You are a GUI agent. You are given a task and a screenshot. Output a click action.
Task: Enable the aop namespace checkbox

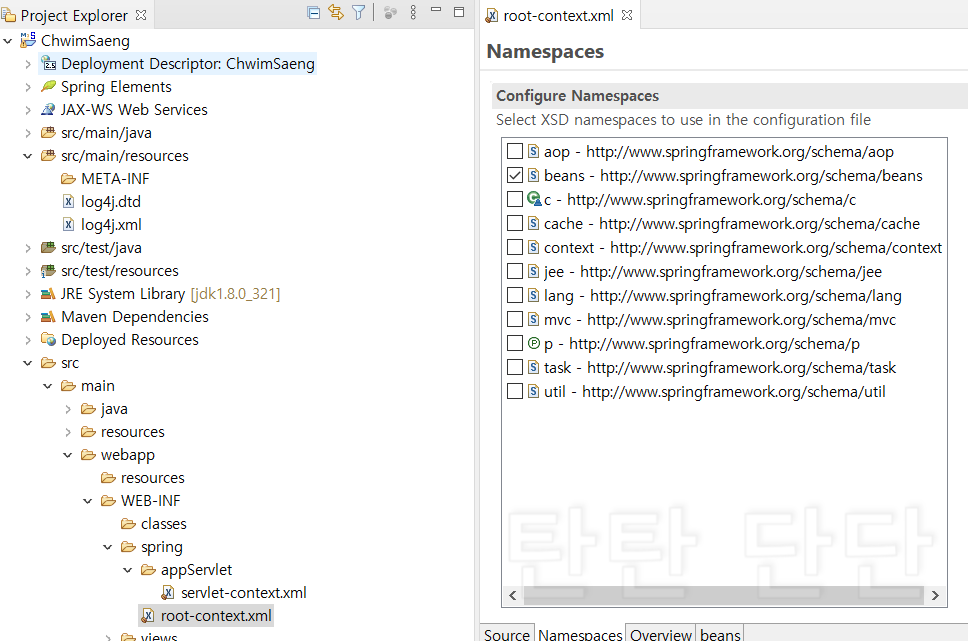point(515,151)
